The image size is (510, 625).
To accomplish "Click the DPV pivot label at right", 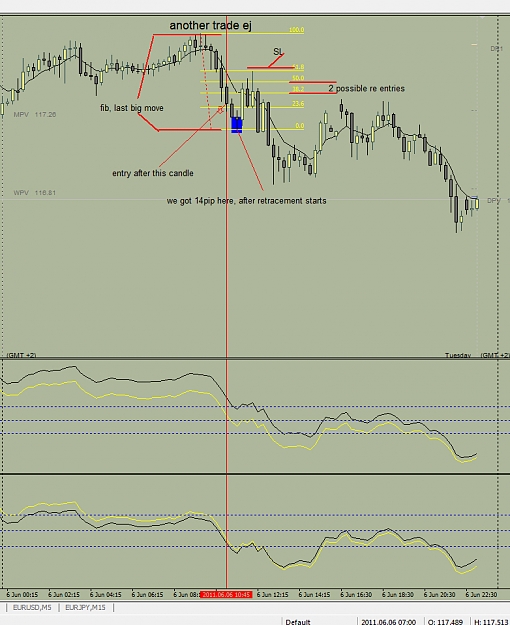I will tap(494, 200).
